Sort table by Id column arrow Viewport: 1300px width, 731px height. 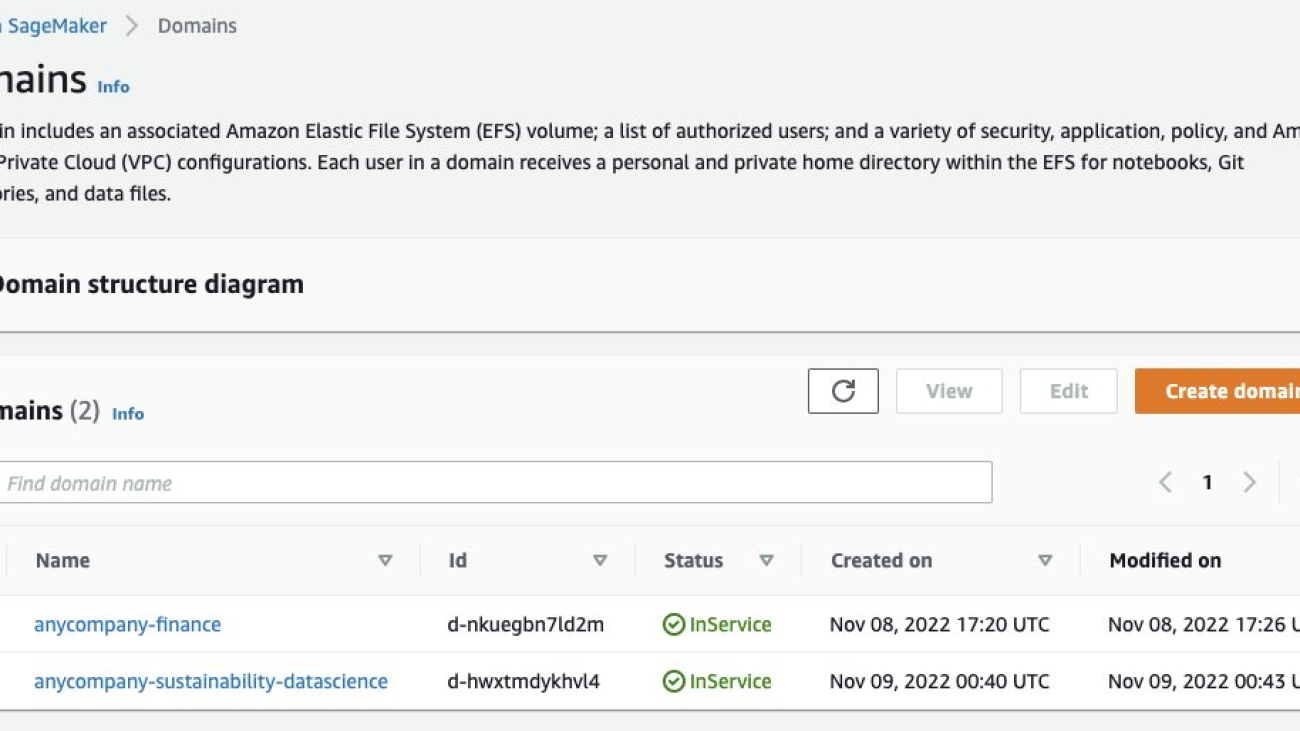pos(600,561)
